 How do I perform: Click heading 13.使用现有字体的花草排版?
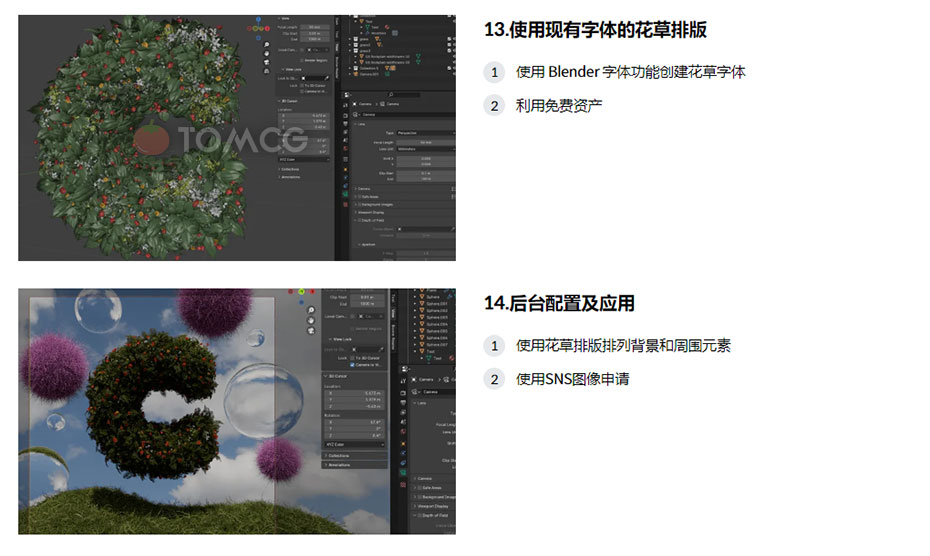pos(595,30)
